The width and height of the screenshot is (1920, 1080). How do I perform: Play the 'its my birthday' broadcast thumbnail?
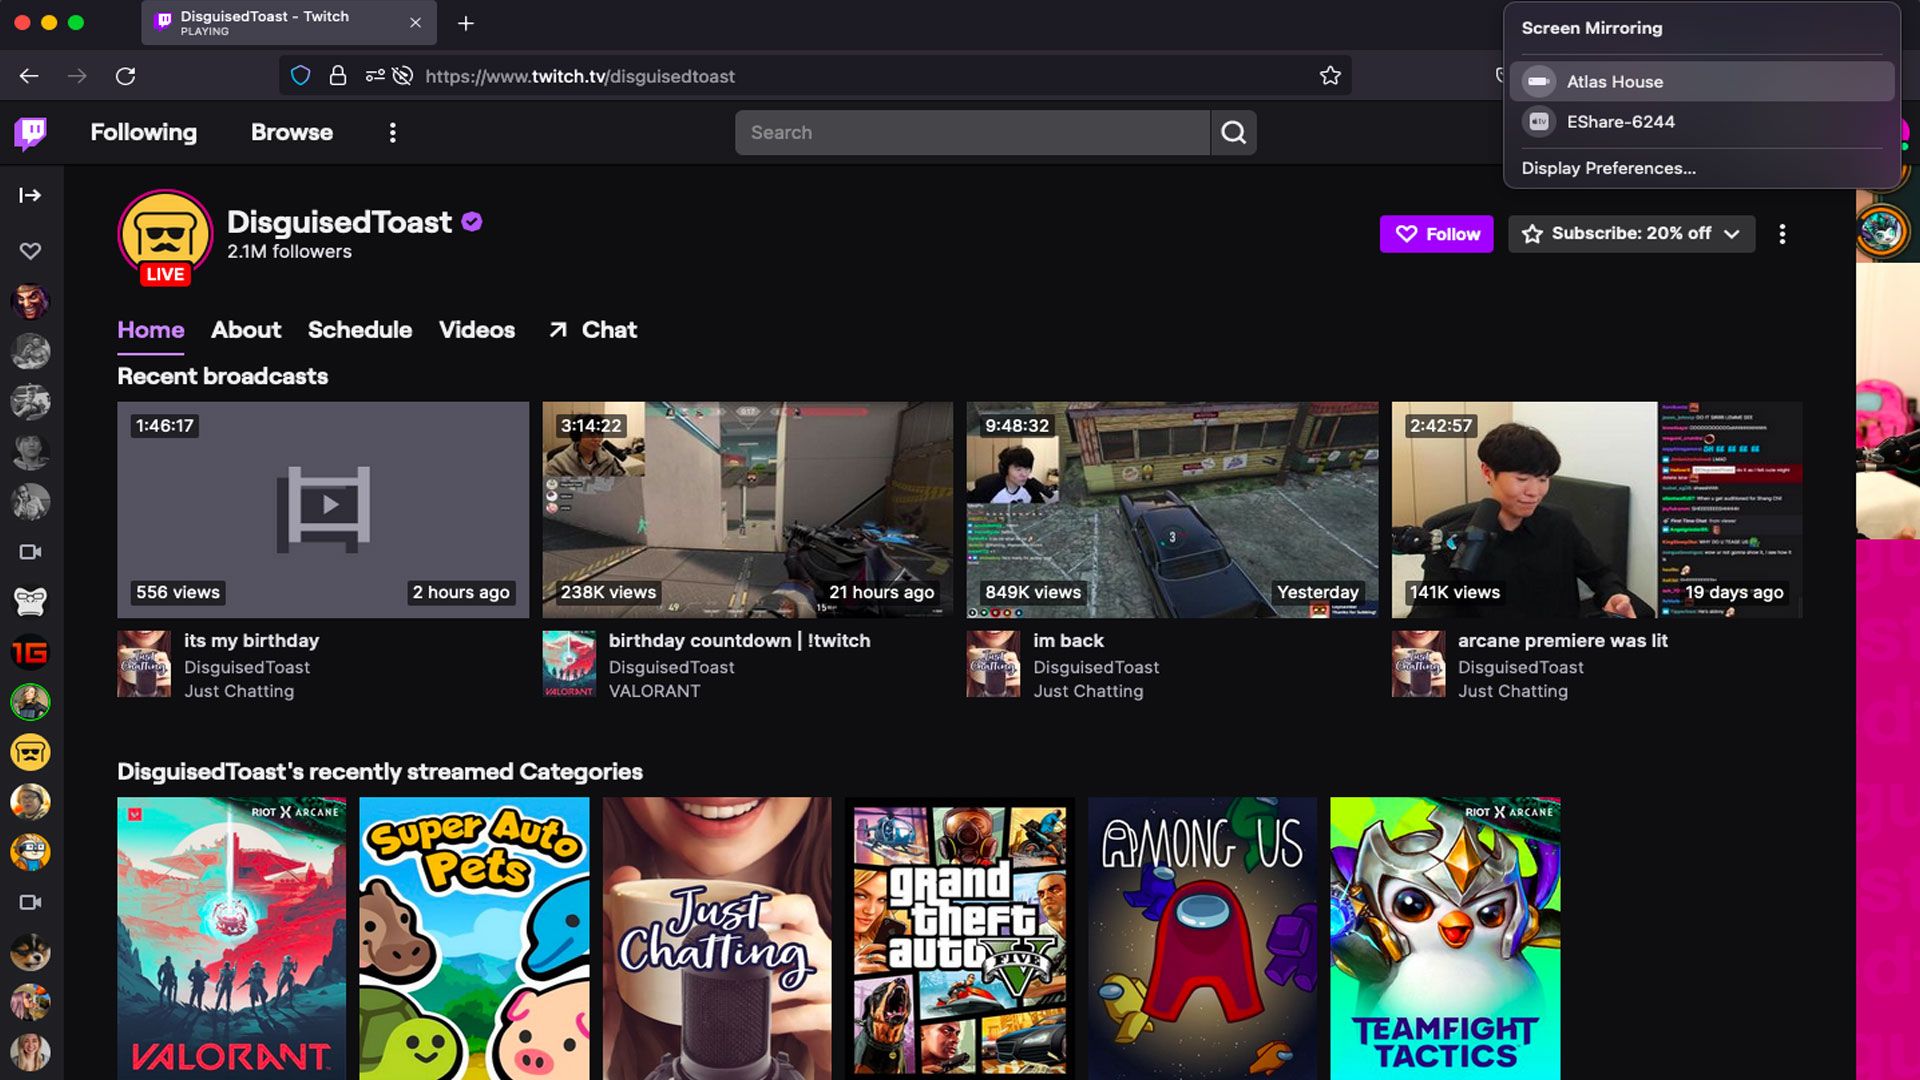coord(323,510)
